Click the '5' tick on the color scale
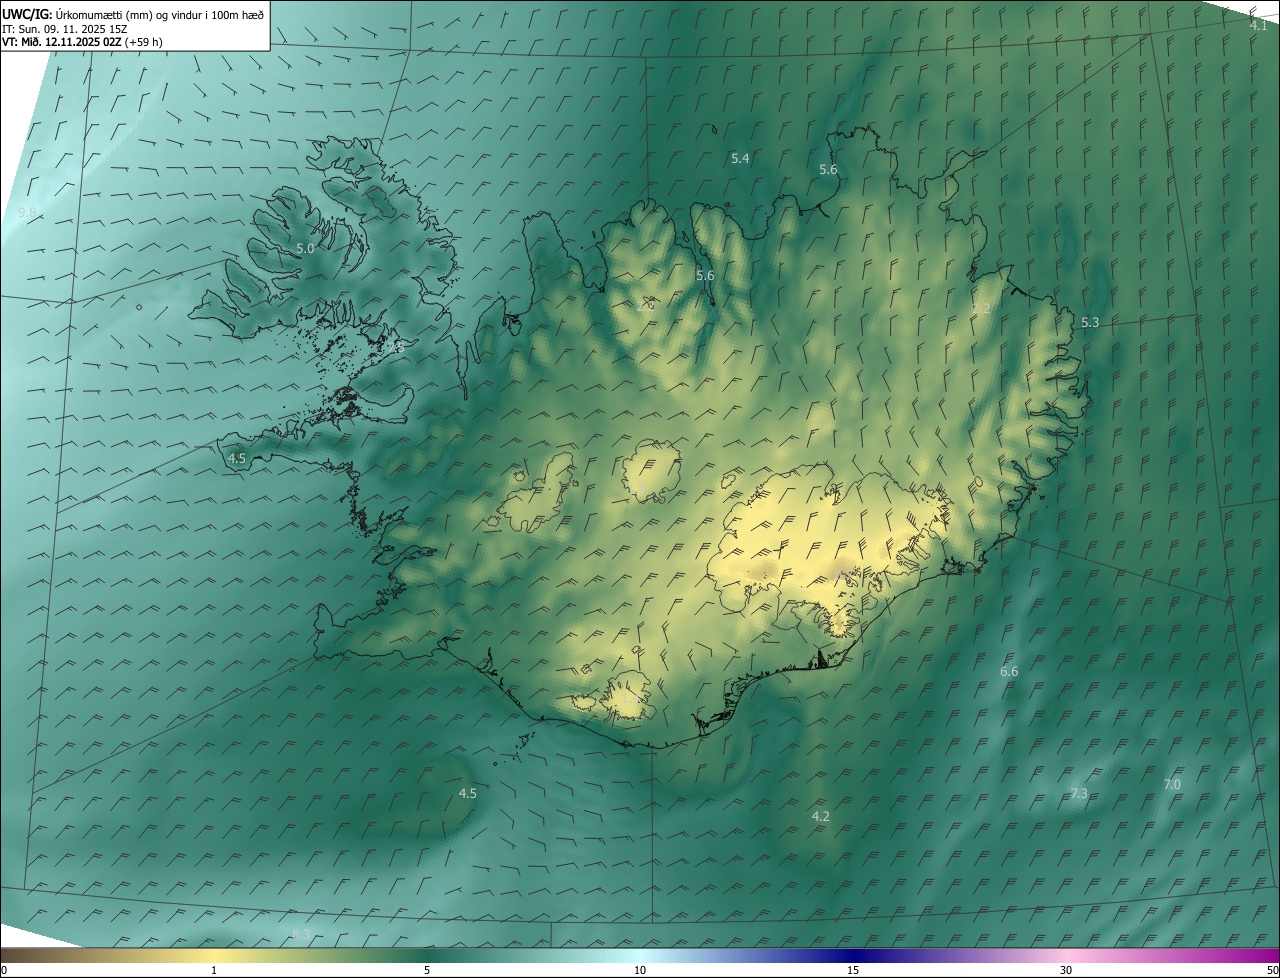The image size is (1280, 978). [x=427, y=970]
